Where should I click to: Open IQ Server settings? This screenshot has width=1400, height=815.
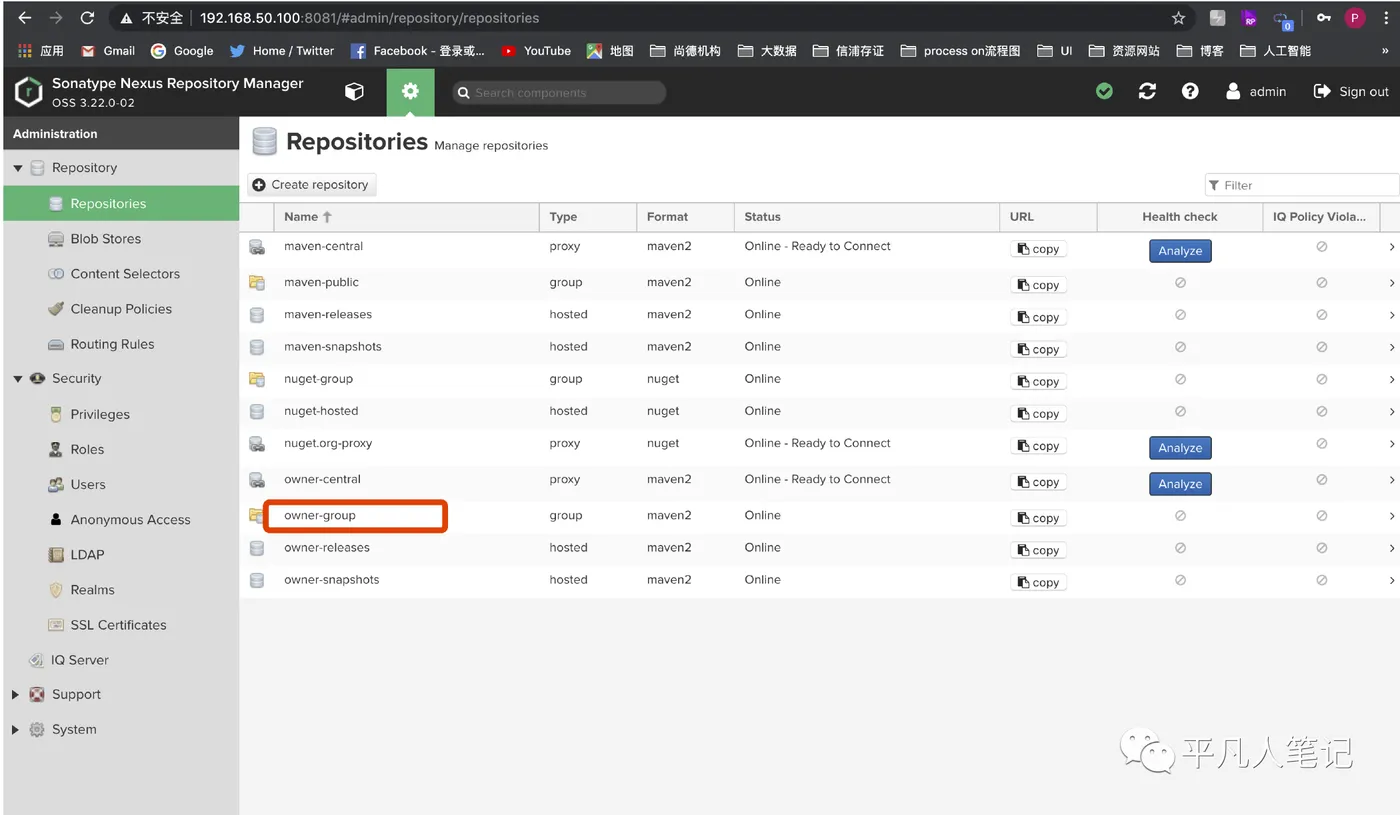(79, 660)
